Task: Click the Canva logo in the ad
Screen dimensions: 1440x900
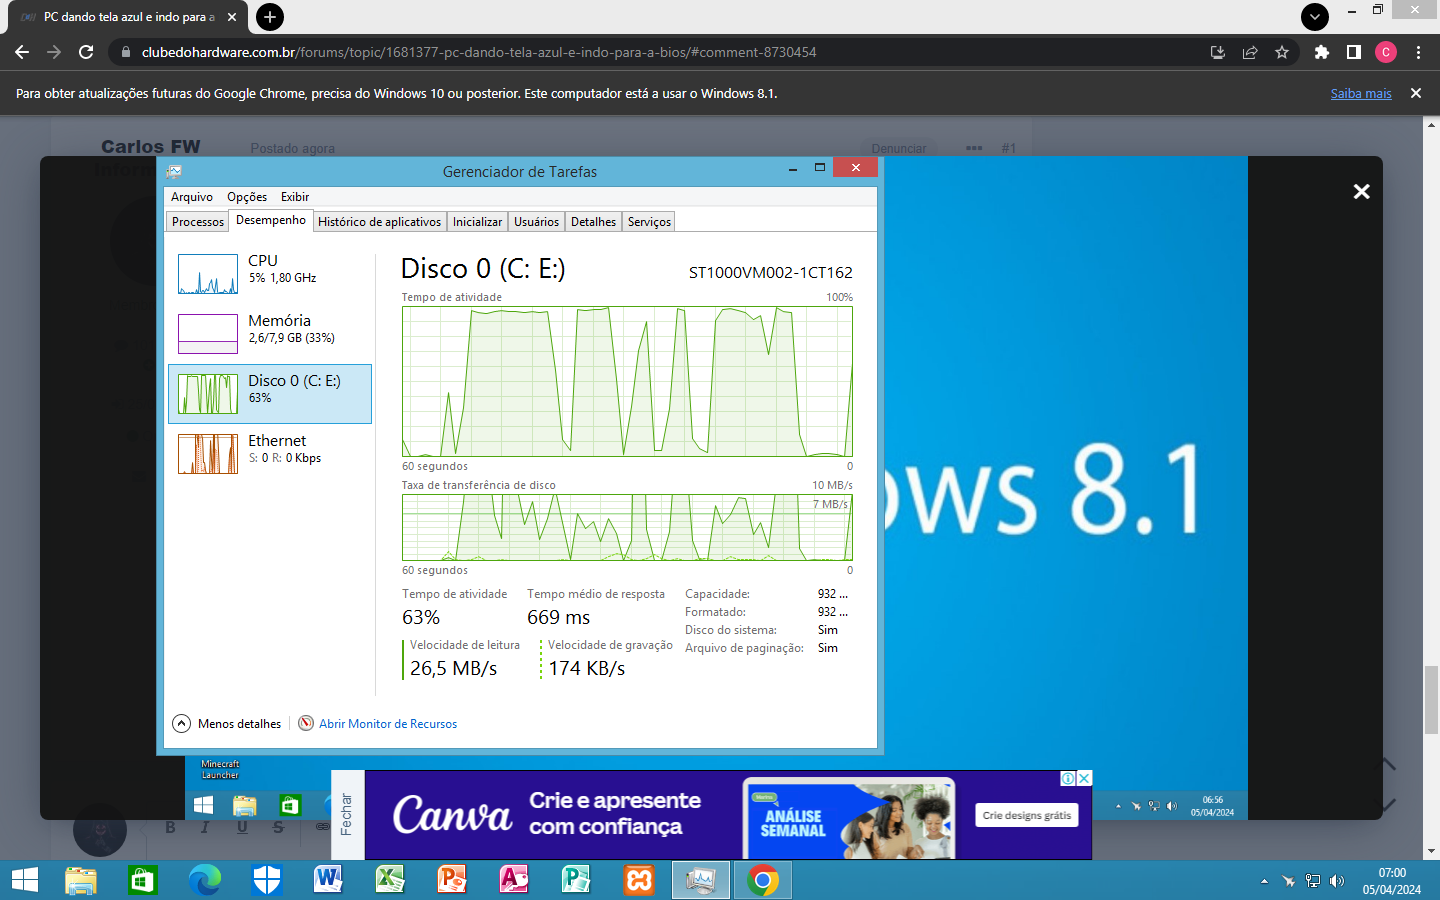Action: [452, 815]
